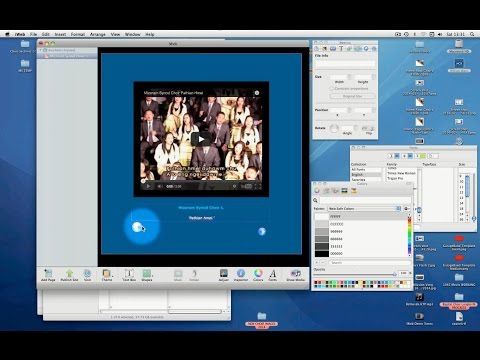This screenshot has height=360, width=480.
Task: Collapse the site disclosure triangle in the sidebar
Action: point(41,50)
